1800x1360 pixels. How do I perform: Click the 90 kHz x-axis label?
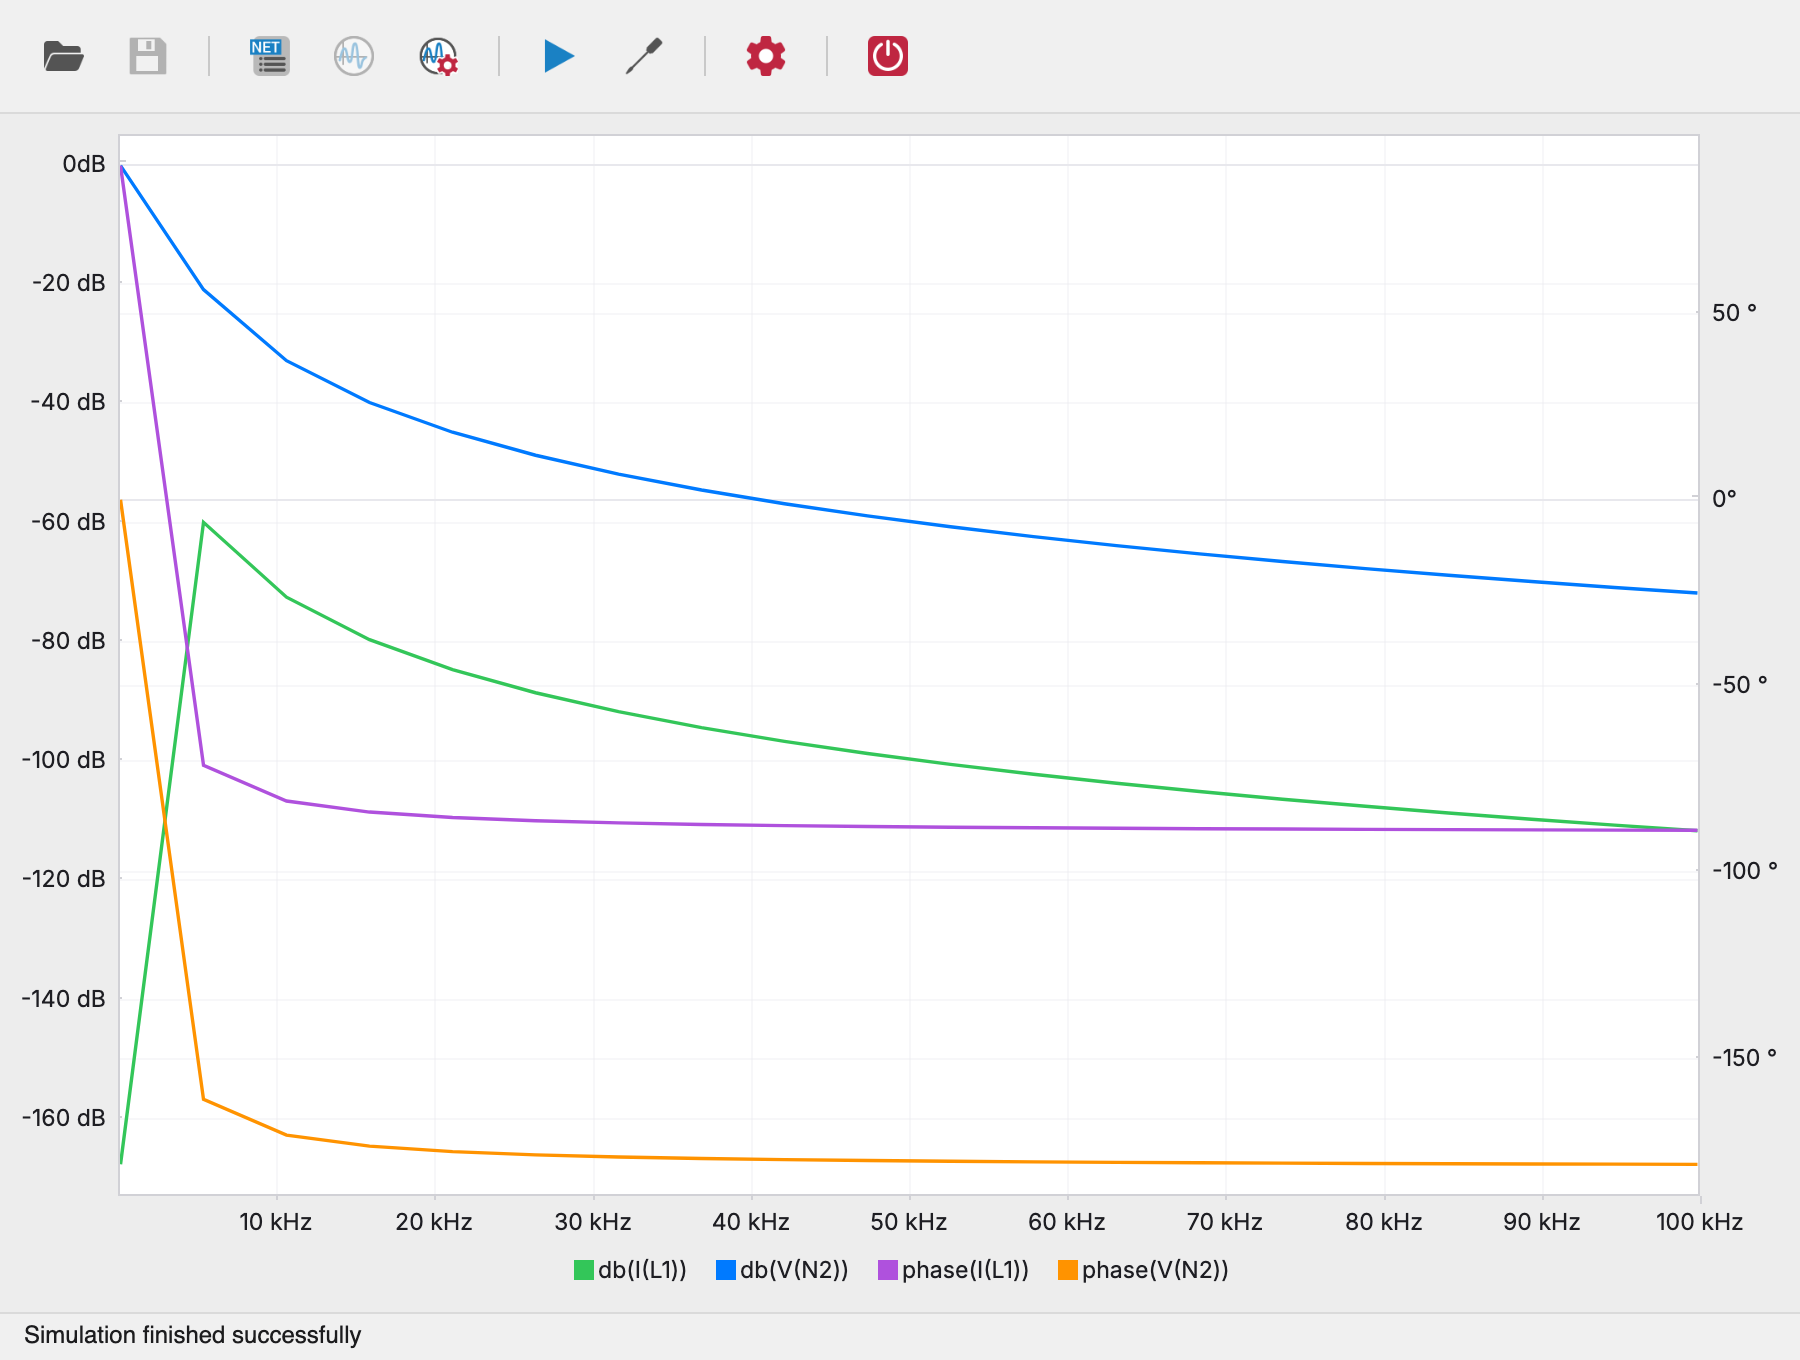pyautogui.click(x=1541, y=1222)
